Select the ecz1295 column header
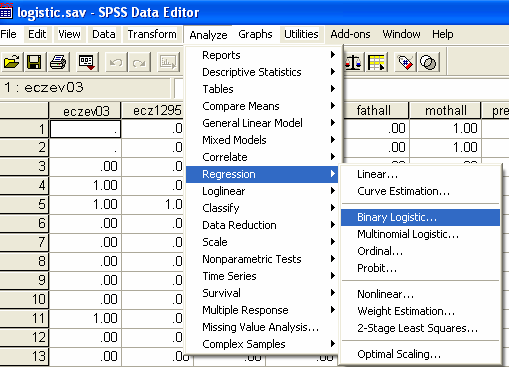The height and width of the screenshot is (367, 509). (153, 111)
